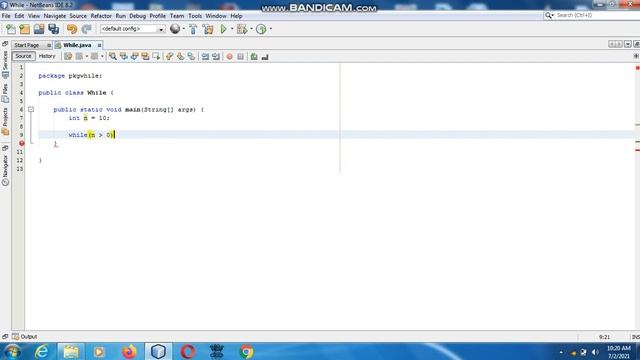
Task: Click the Uncomment icon in editor toolbar
Action: click(x=265, y=57)
